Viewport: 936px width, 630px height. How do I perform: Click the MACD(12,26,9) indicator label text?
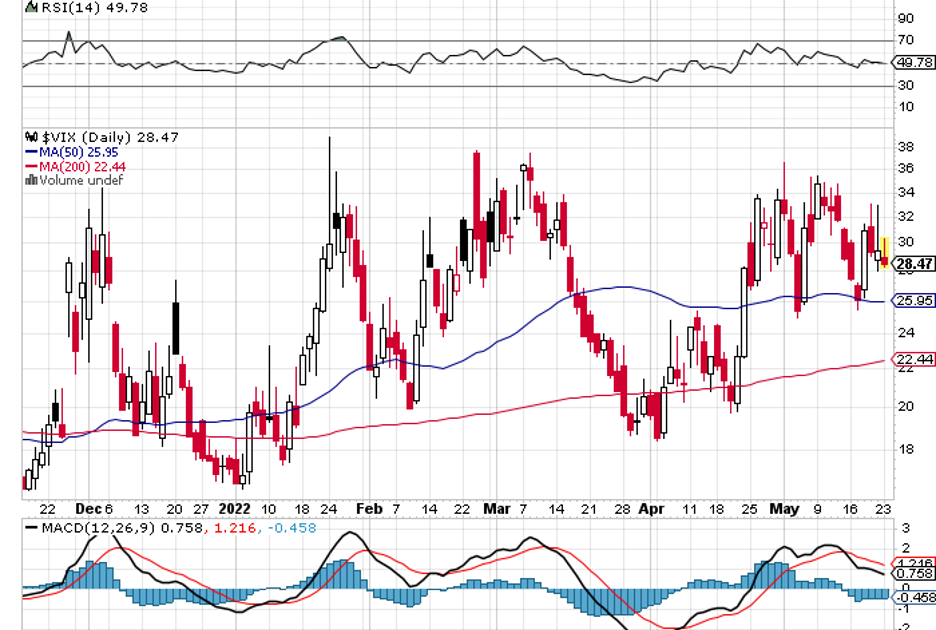tap(95, 527)
